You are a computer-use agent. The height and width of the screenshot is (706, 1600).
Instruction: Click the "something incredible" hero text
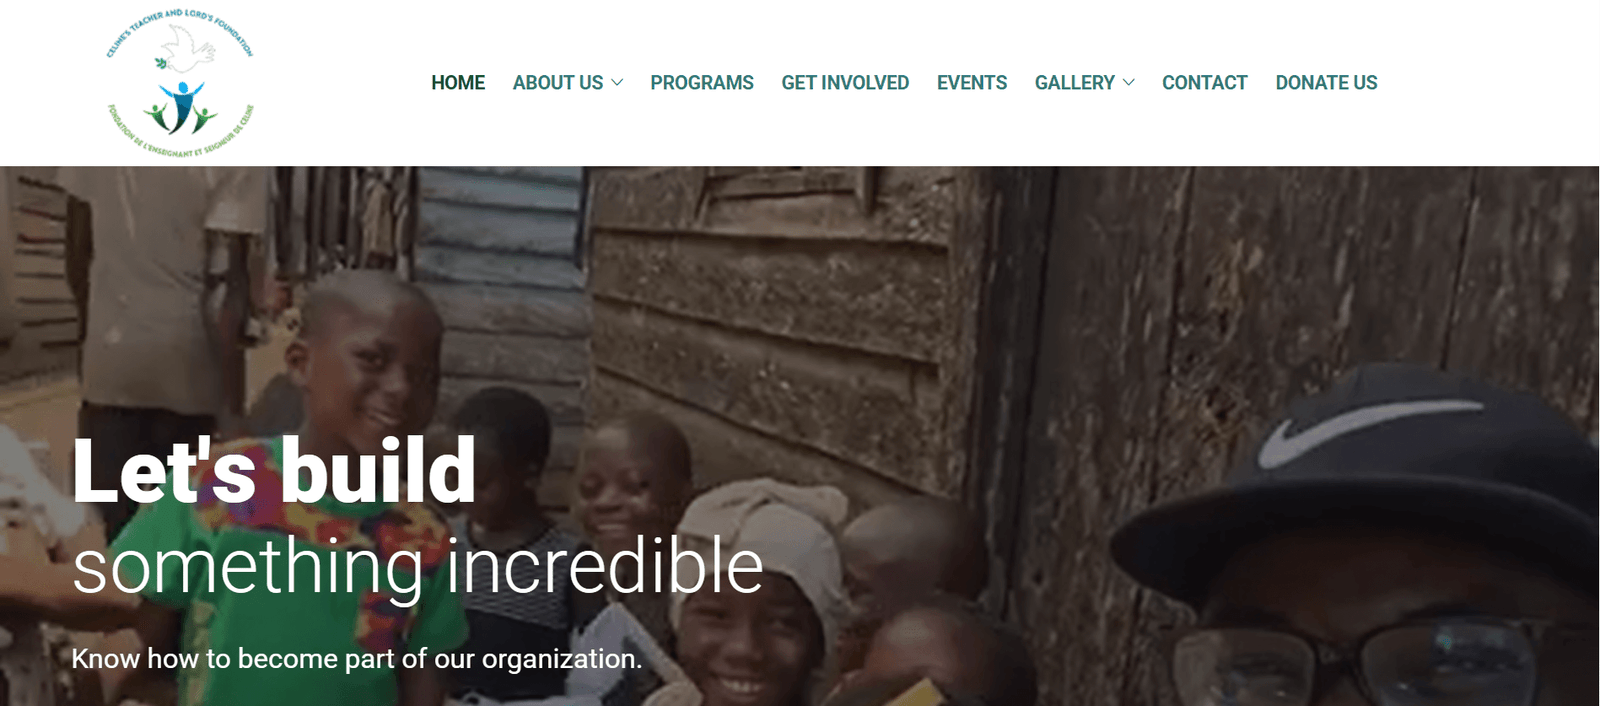tap(418, 567)
